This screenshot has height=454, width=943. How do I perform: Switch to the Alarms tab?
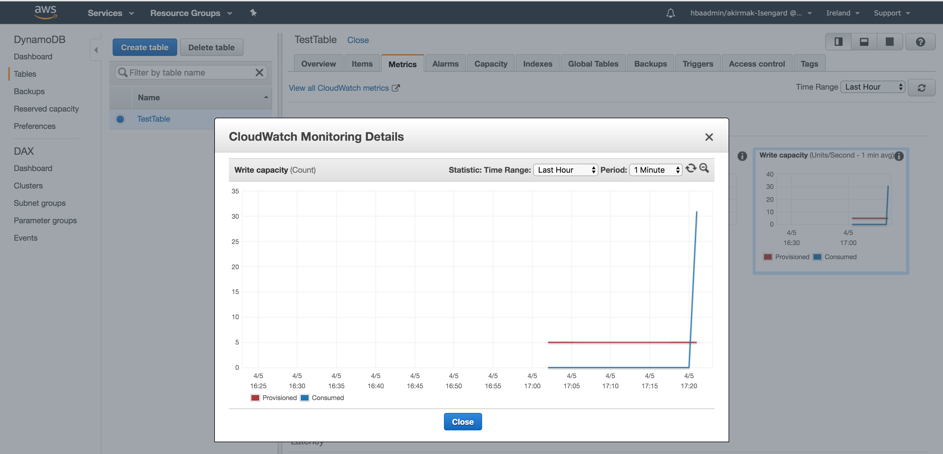pyautogui.click(x=445, y=64)
